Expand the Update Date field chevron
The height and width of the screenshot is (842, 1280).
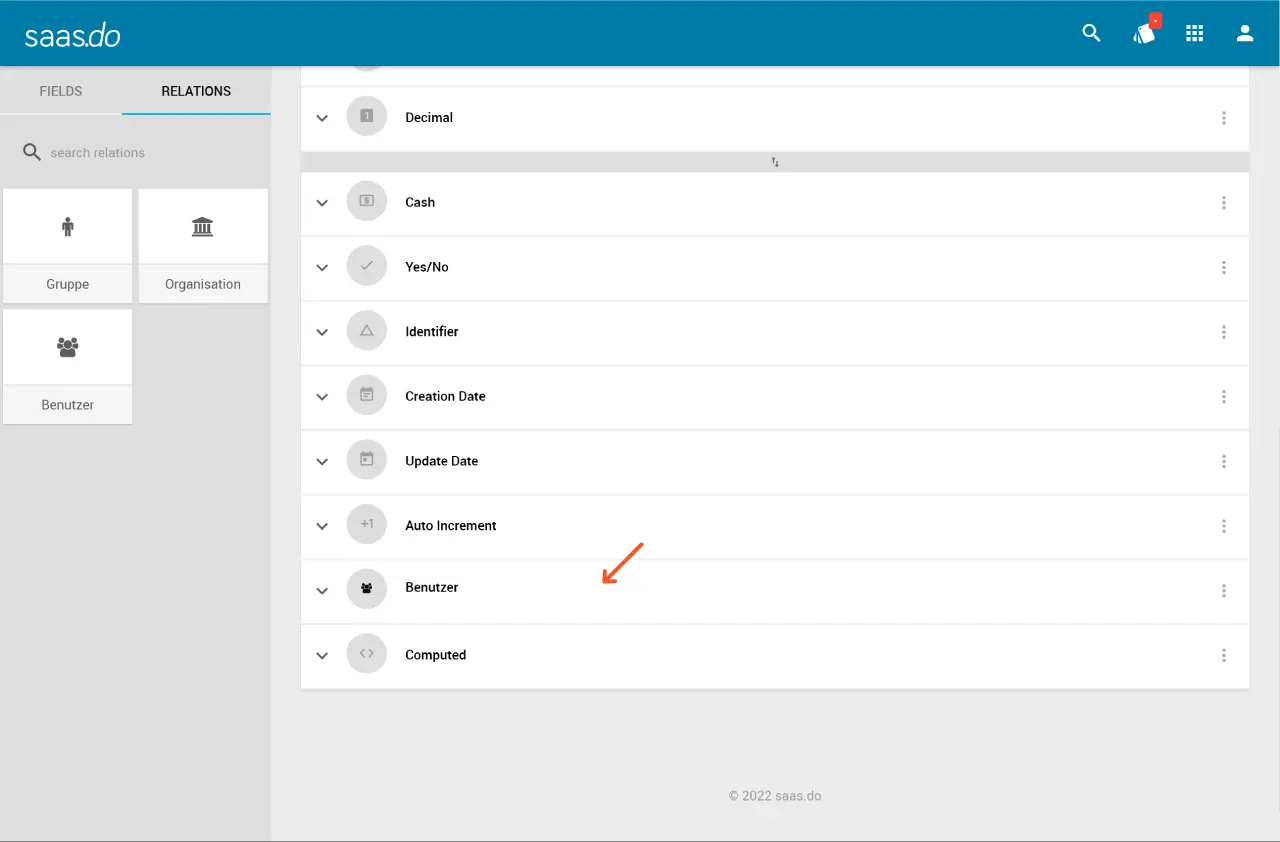pyautogui.click(x=322, y=461)
